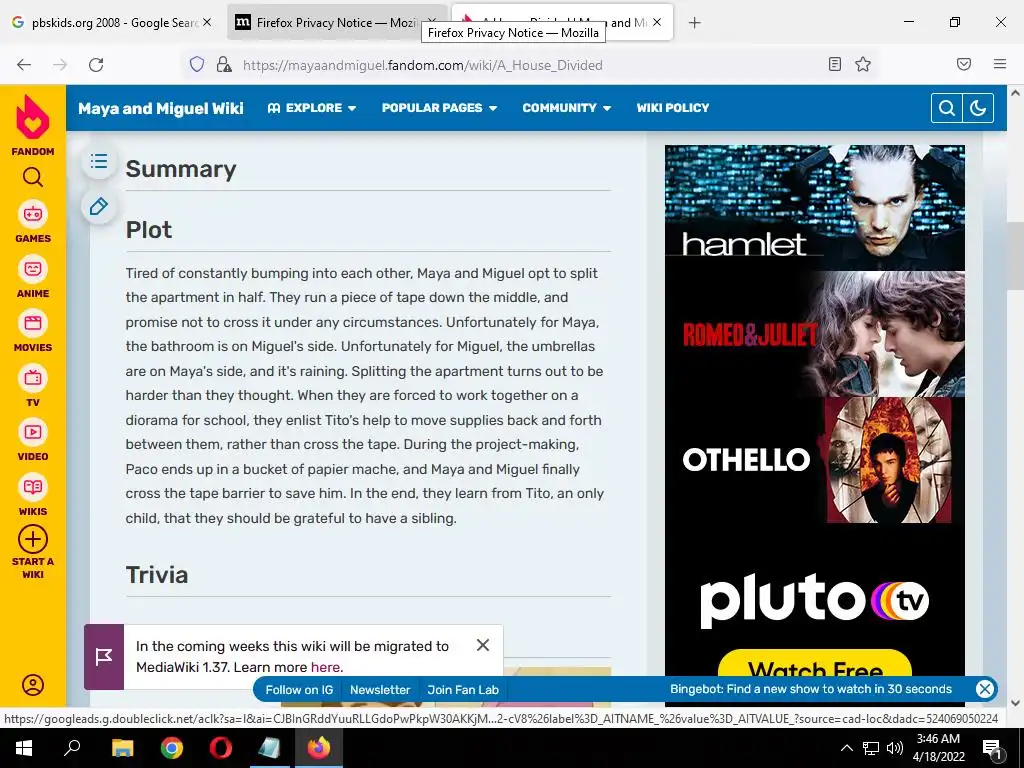Click the Pluto TV logo in ad
Viewport: 1024px width, 768px height.
[x=814, y=600]
